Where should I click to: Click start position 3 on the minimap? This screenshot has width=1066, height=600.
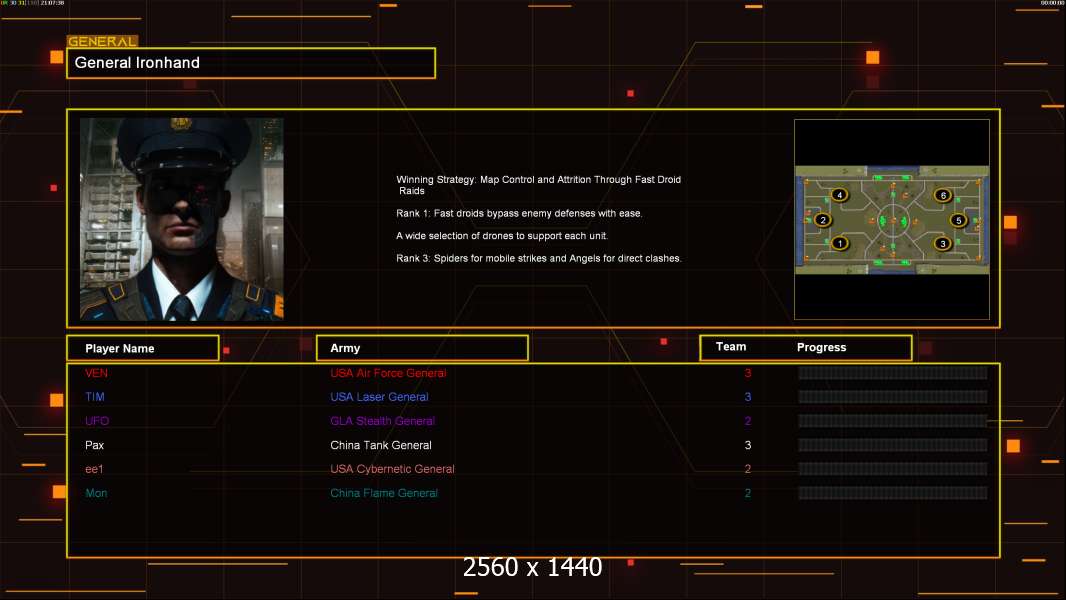[x=942, y=243]
